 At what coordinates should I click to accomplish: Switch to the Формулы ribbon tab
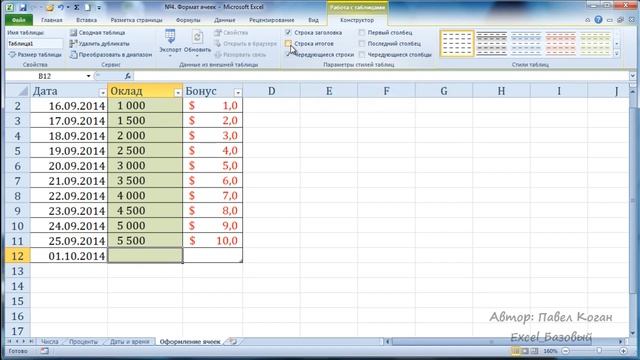click(188, 20)
